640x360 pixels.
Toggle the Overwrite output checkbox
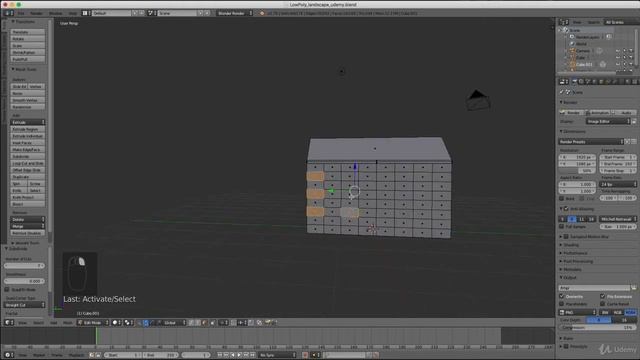click(562, 296)
